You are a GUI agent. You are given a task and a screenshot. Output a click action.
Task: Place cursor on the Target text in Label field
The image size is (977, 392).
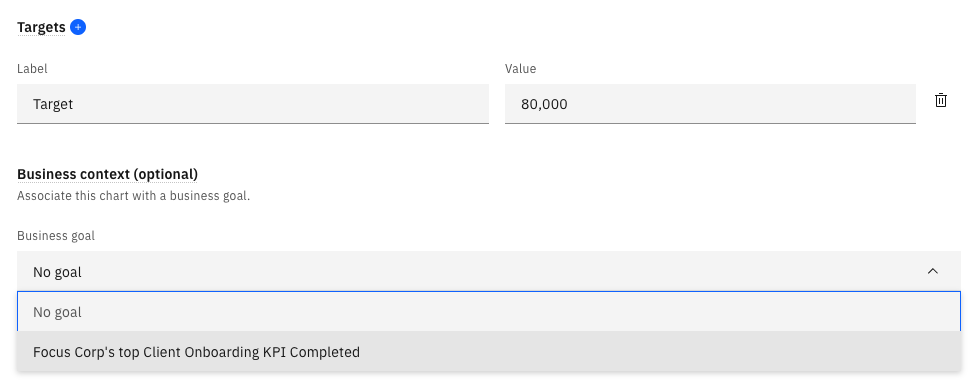[x=53, y=104]
